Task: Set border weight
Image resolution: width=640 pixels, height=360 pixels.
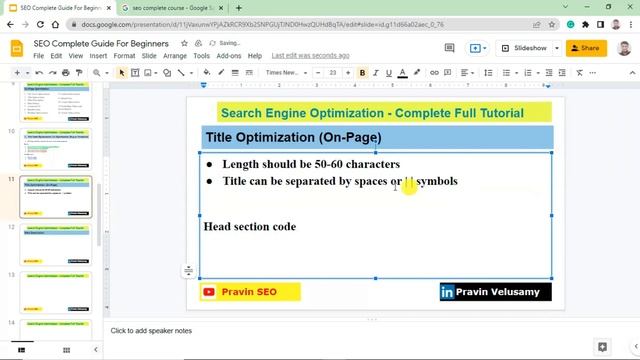Action: pyautogui.click(x=235, y=73)
